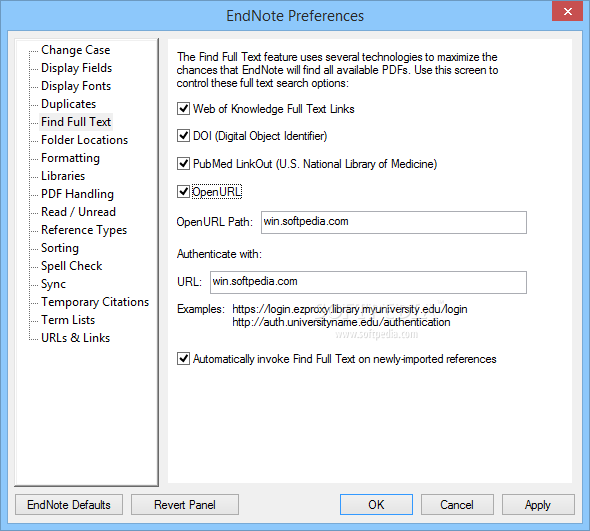Select Sorting in the preferences list
This screenshot has height=531, width=590.
(x=60, y=248)
